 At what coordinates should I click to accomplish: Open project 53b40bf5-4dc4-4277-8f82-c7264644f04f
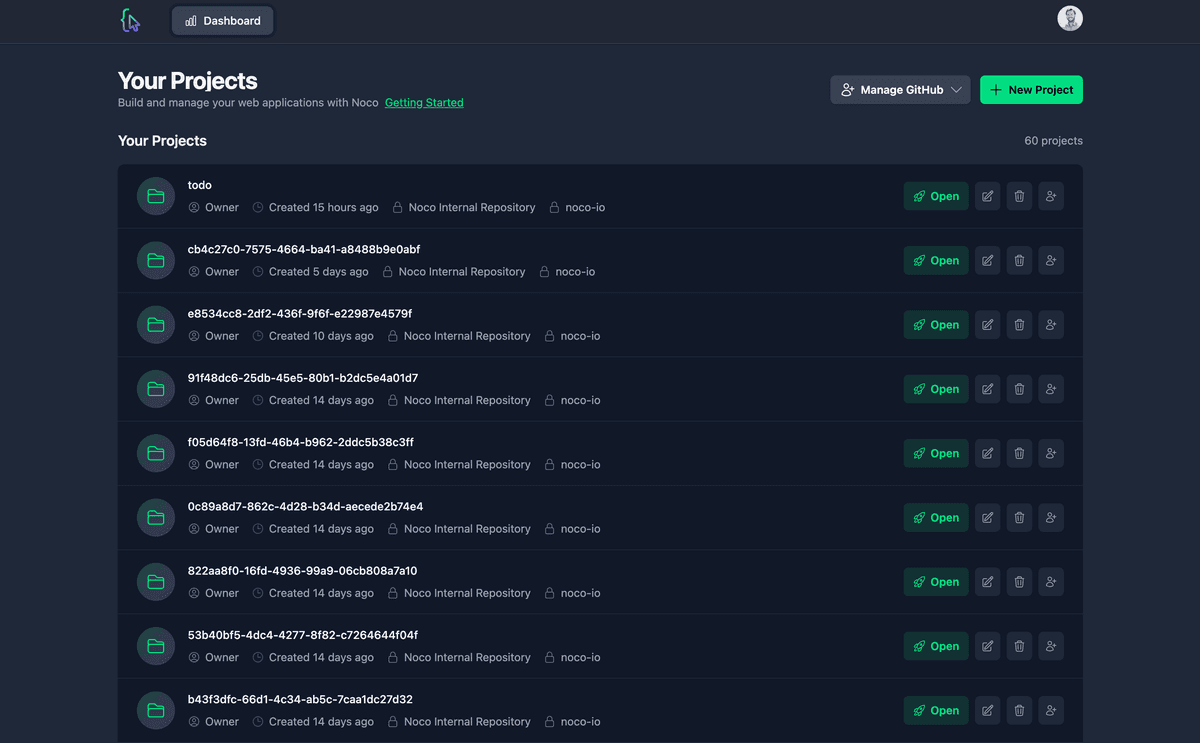(936, 646)
